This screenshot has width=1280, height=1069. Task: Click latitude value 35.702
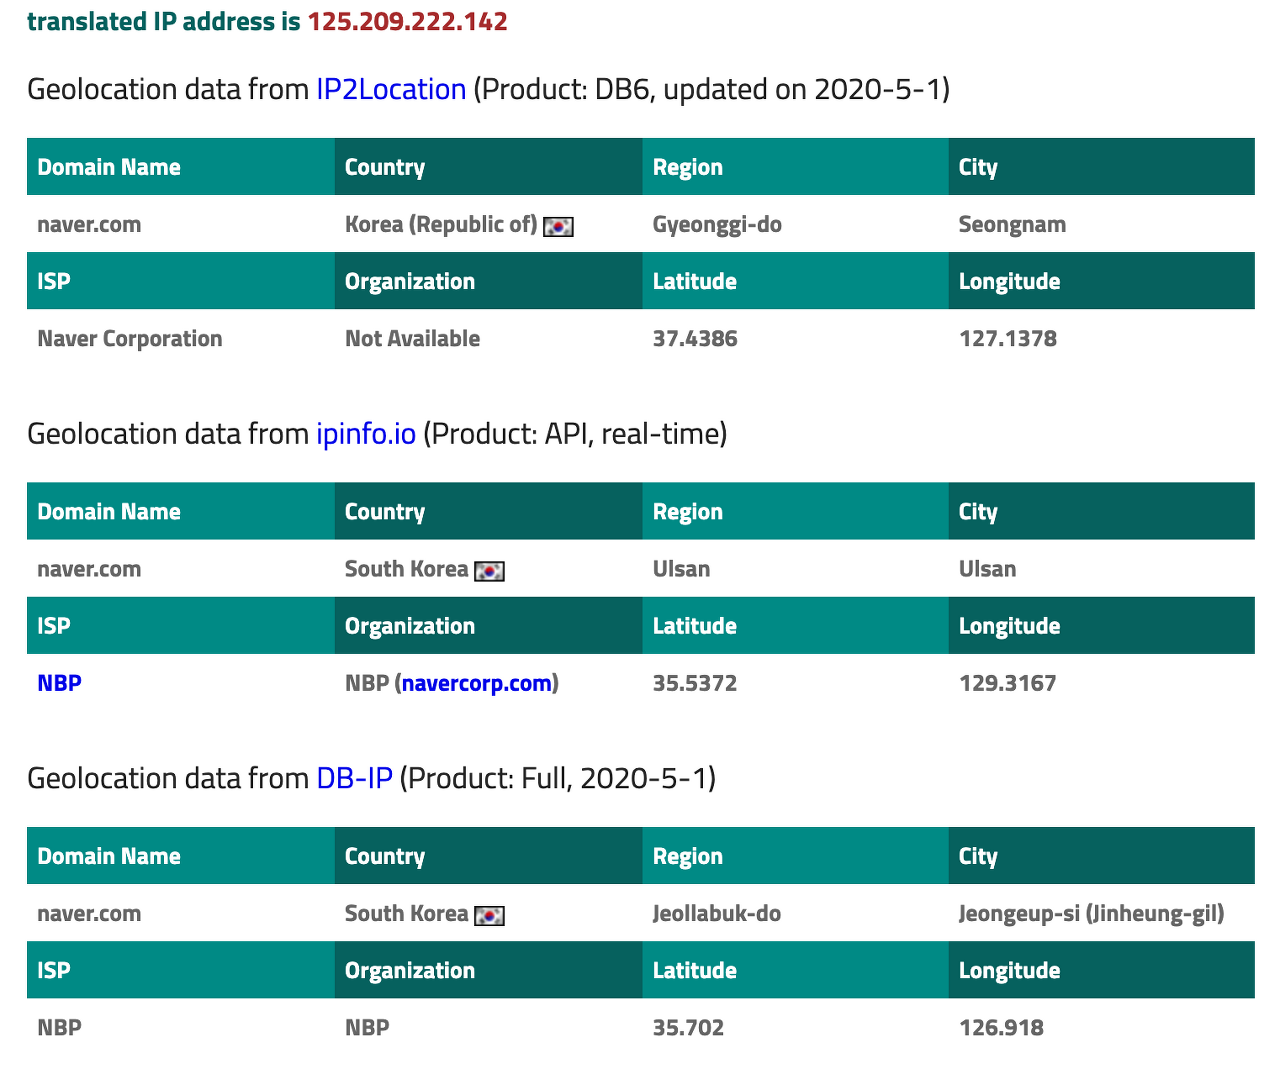click(x=688, y=1027)
